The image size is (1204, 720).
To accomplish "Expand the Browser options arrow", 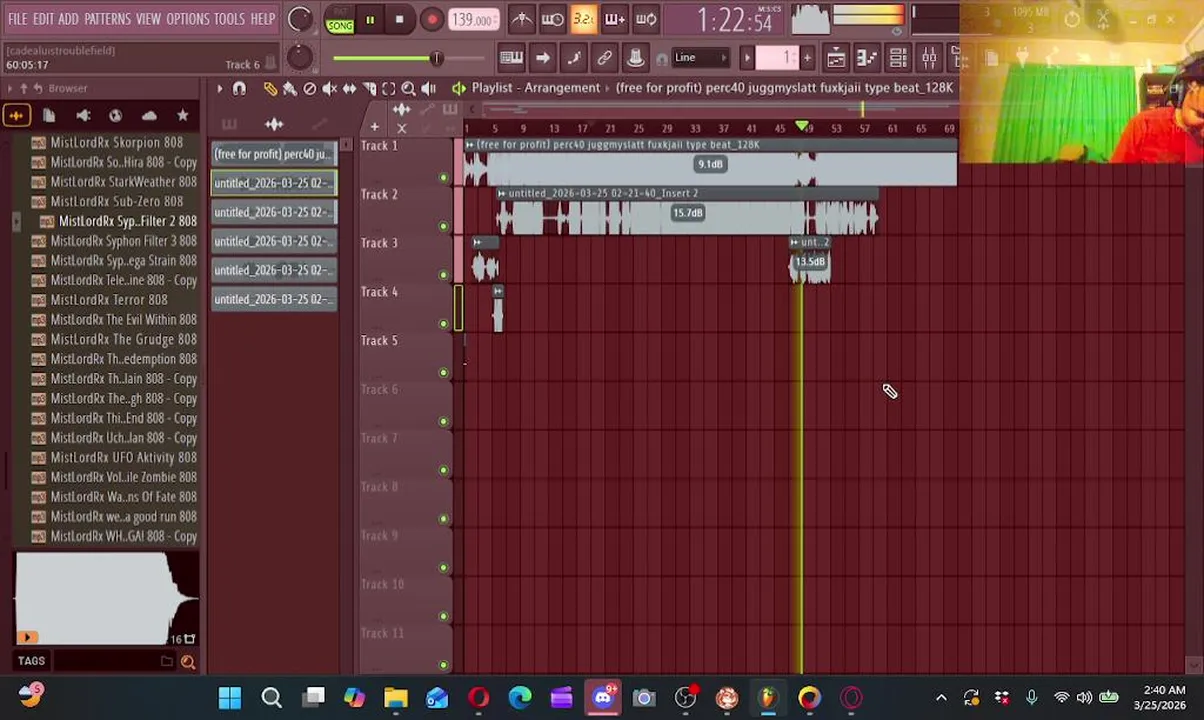I will (x=10, y=88).
